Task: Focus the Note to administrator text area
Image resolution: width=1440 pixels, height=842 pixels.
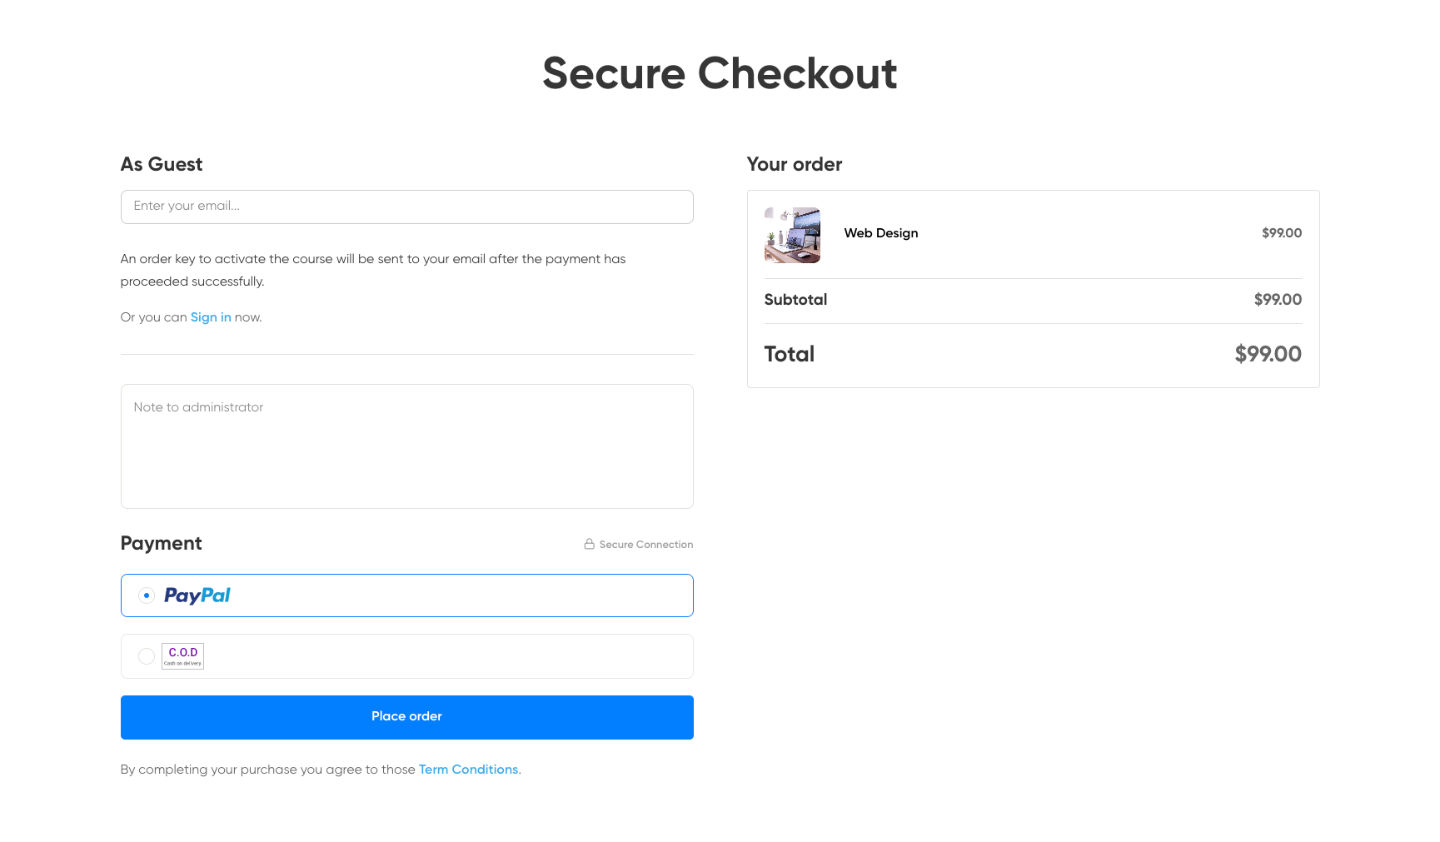Action: 406,446
